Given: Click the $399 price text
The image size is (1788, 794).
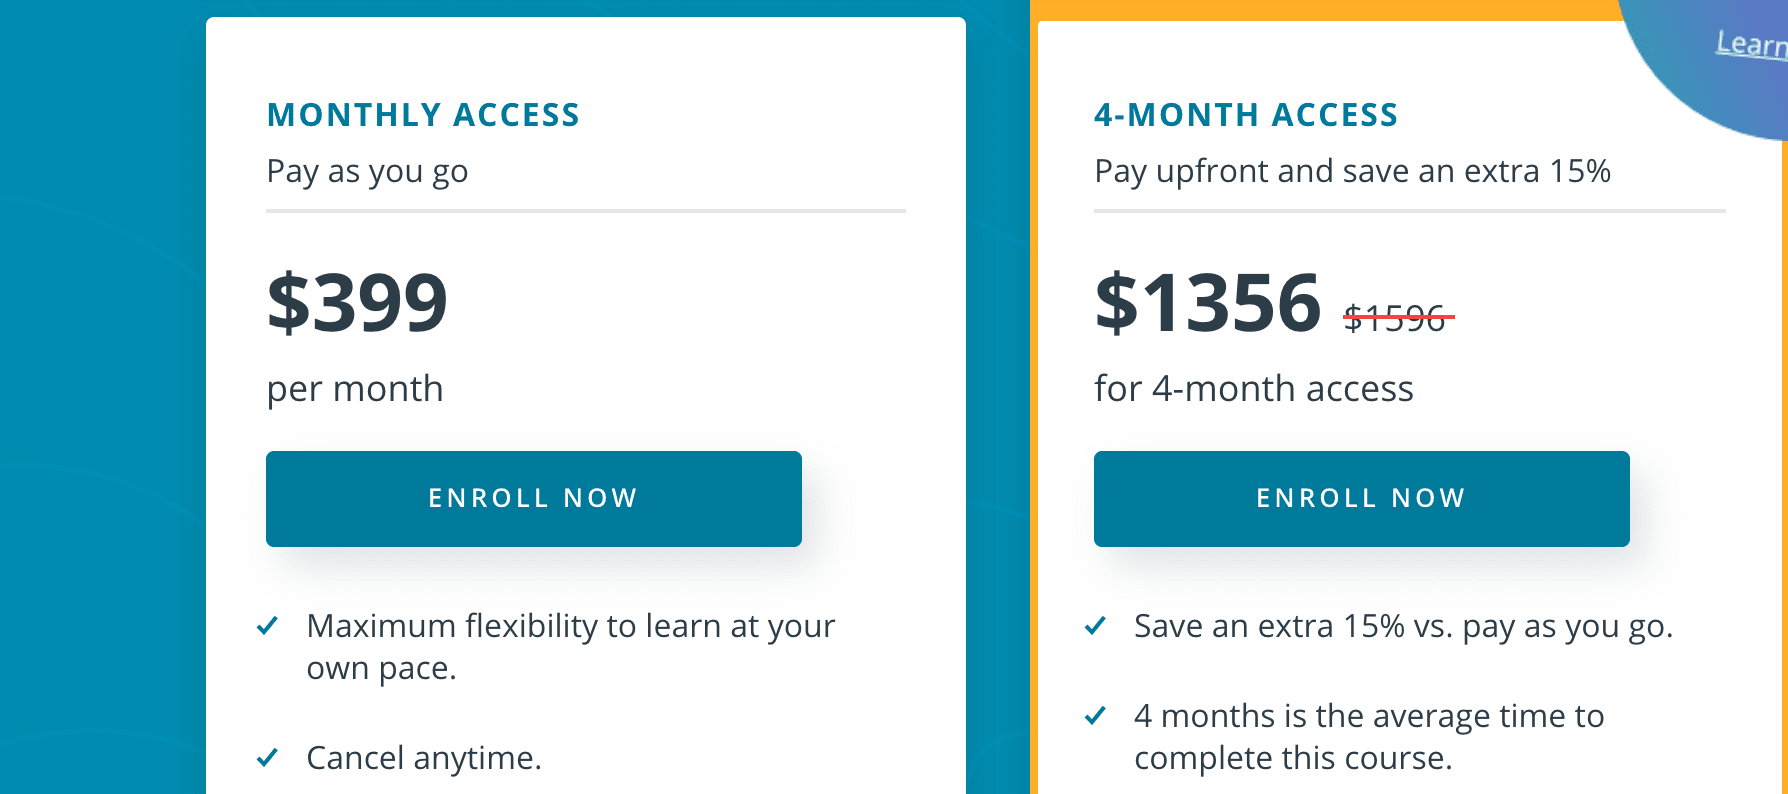Looking at the screenshot, I should [357, 302].
